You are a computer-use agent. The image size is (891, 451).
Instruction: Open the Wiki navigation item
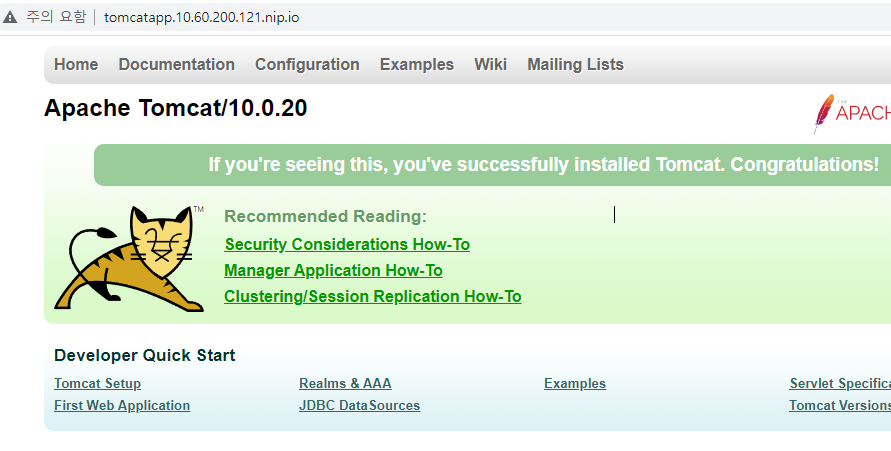click(490, 64)
